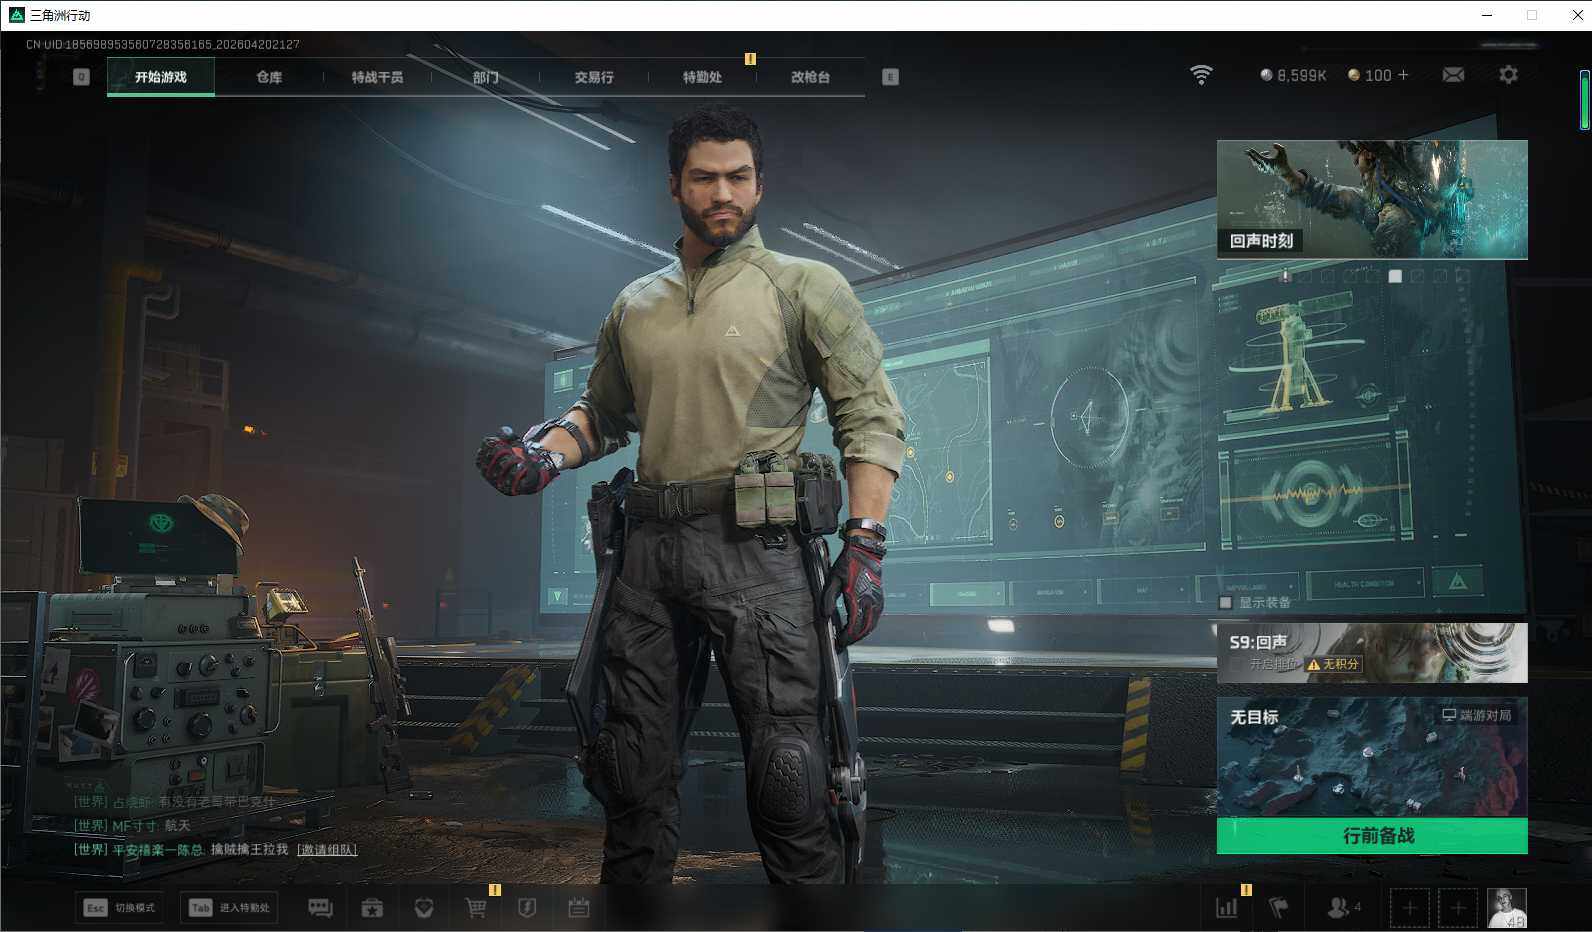Click the 无积分 warning label

point(1334,664)
